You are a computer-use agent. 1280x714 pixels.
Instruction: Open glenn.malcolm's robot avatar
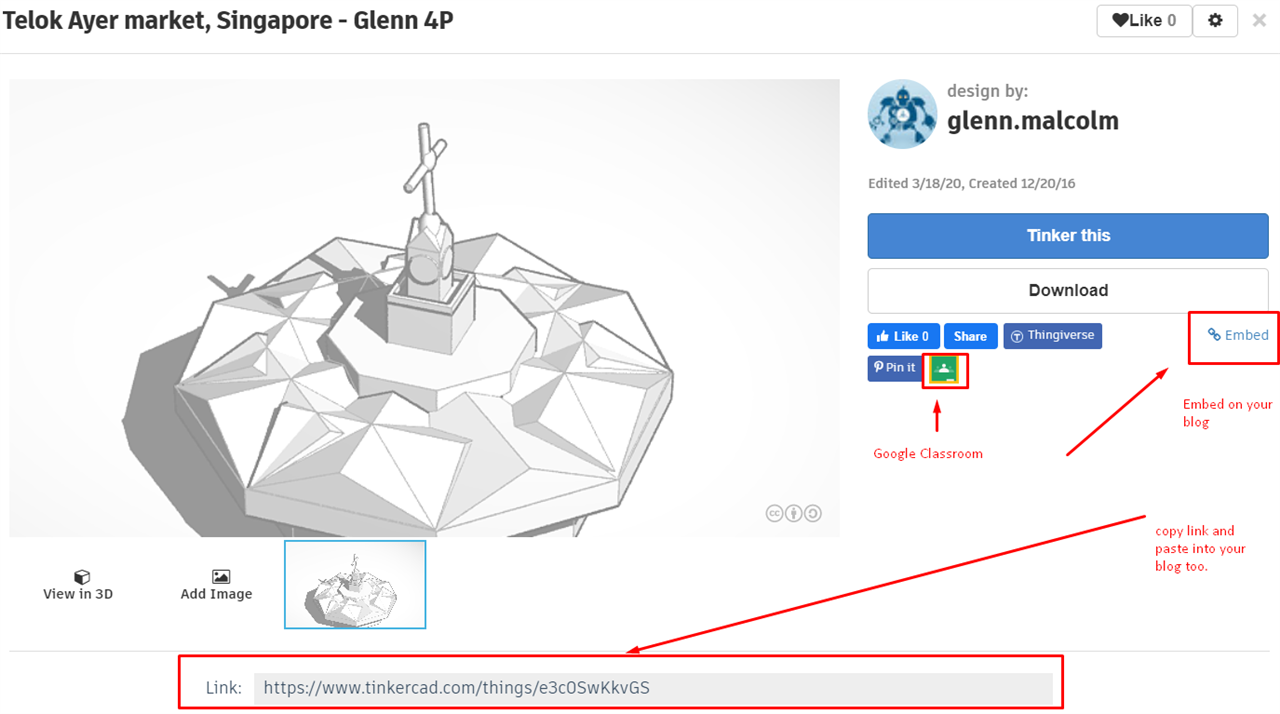coord(903,114)
